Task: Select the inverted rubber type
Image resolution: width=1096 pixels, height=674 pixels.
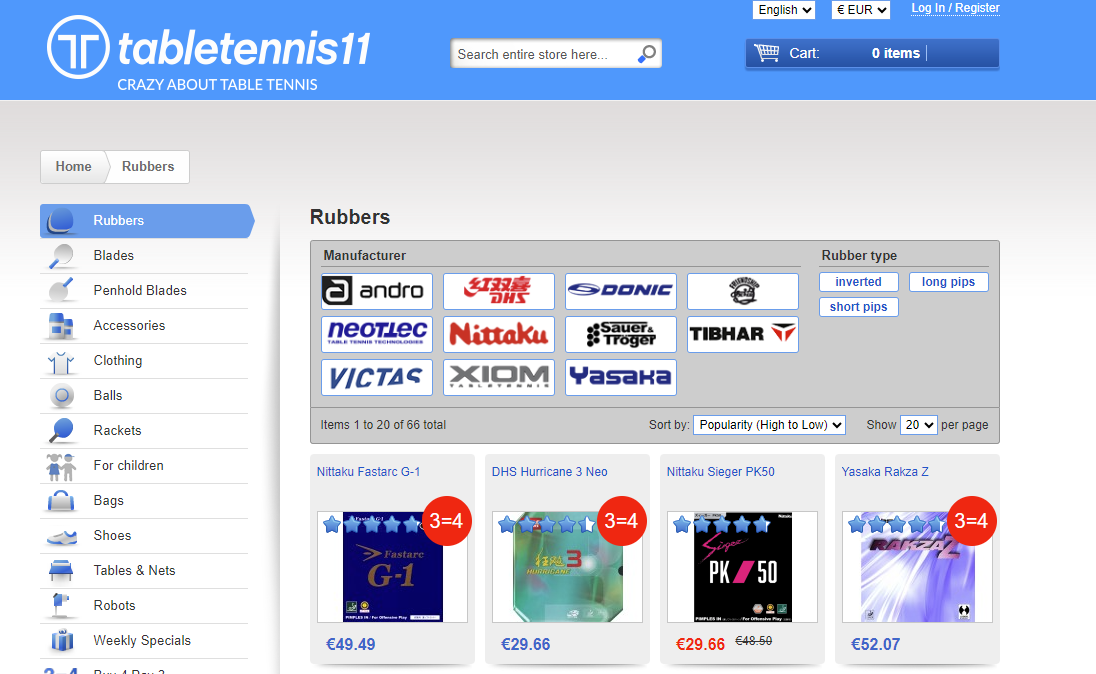Action: tap(858, 282)
